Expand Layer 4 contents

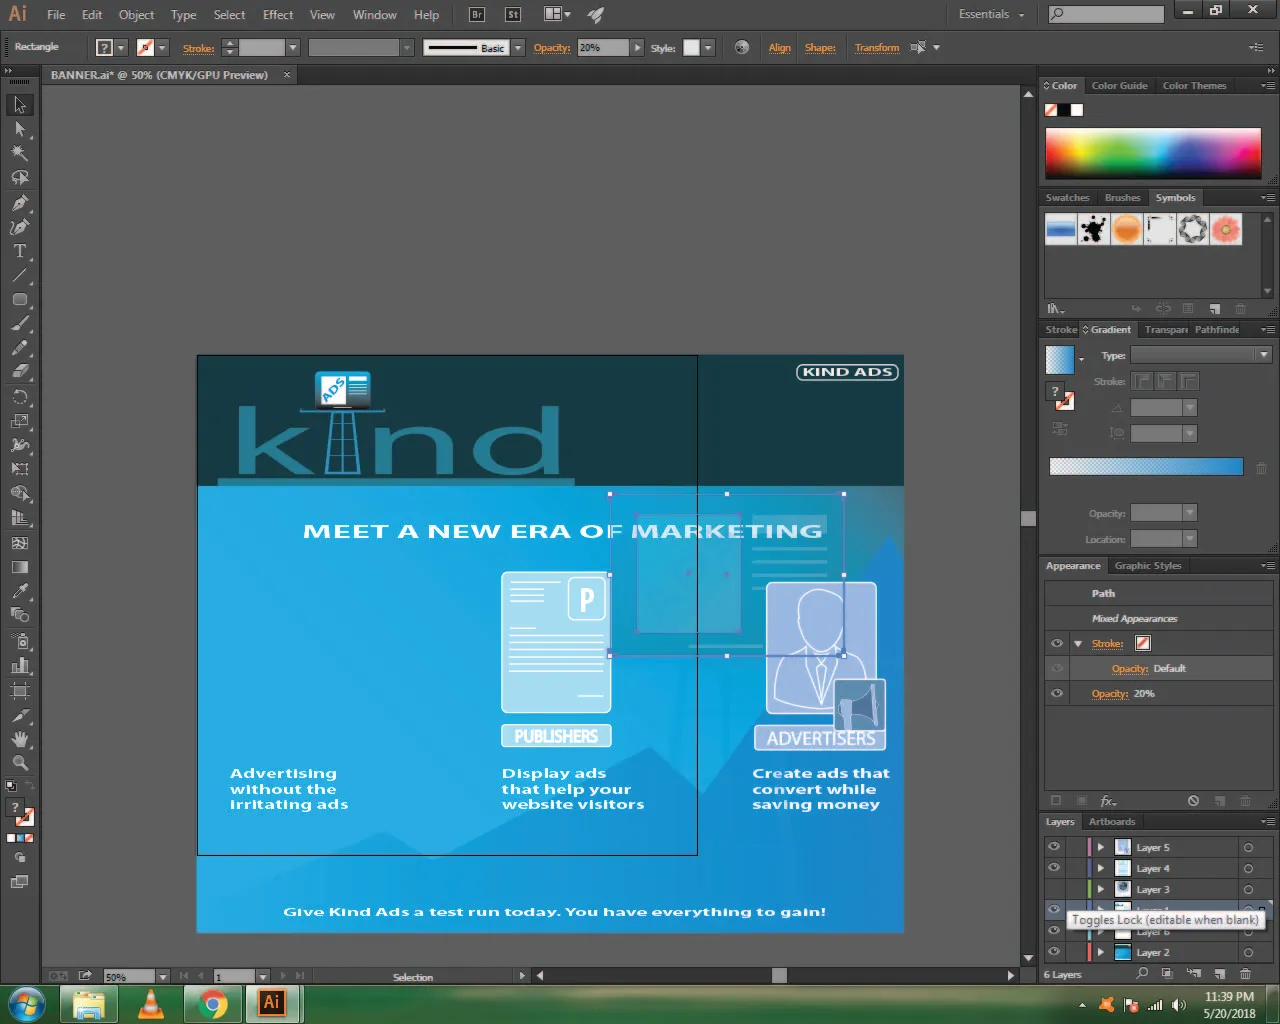pyautogui.click(x=1101, y=868)
